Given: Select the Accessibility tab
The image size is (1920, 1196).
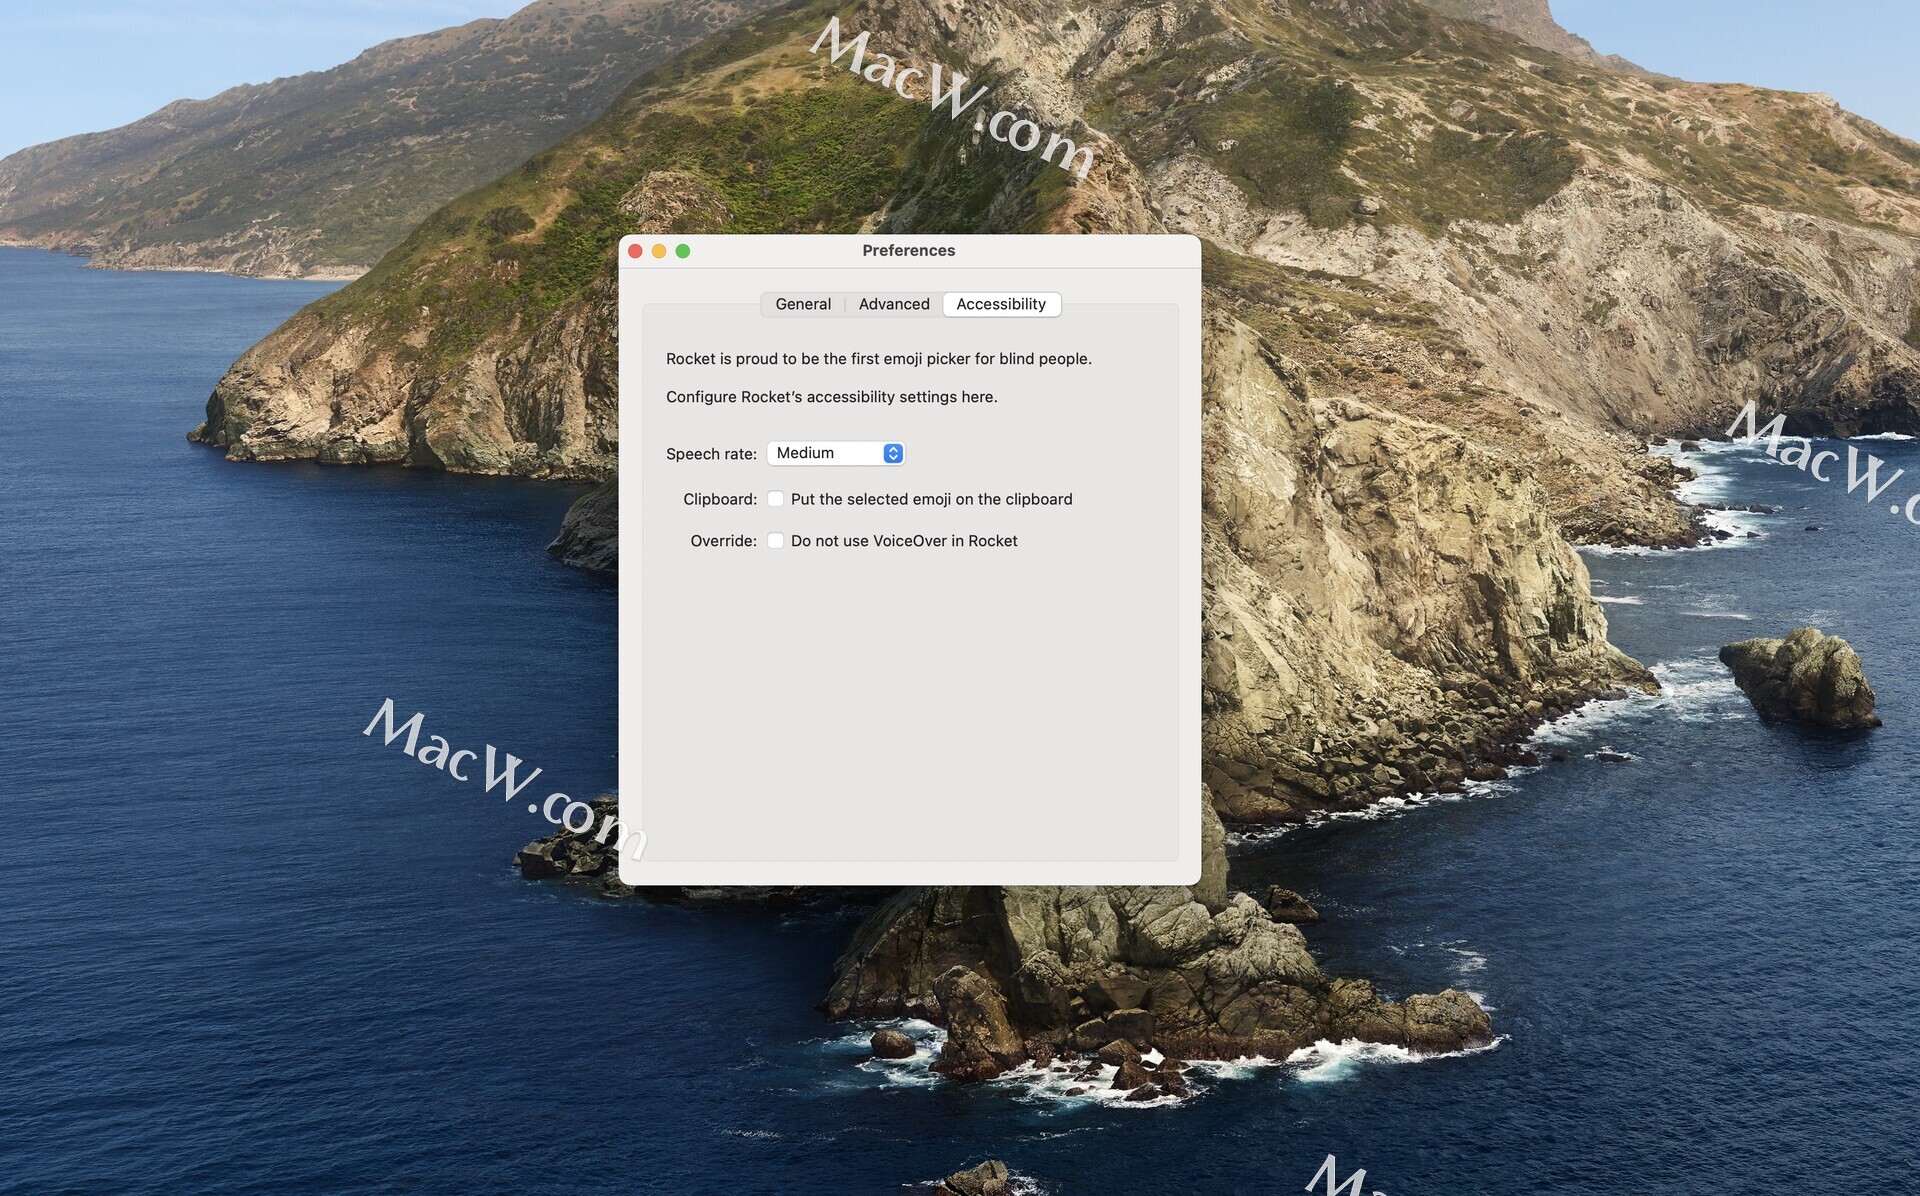Looking at the screenshot, I should pos(1001,304).
